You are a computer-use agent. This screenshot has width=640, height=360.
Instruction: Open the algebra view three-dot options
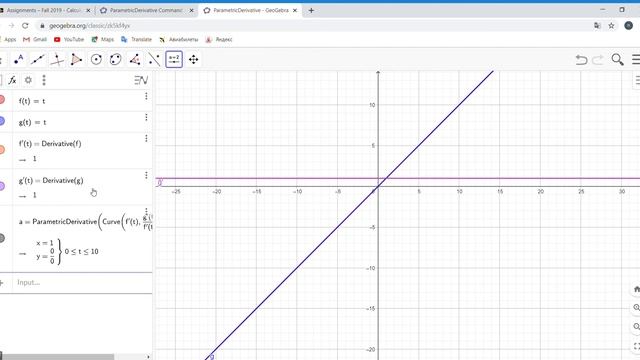(44, 80)
